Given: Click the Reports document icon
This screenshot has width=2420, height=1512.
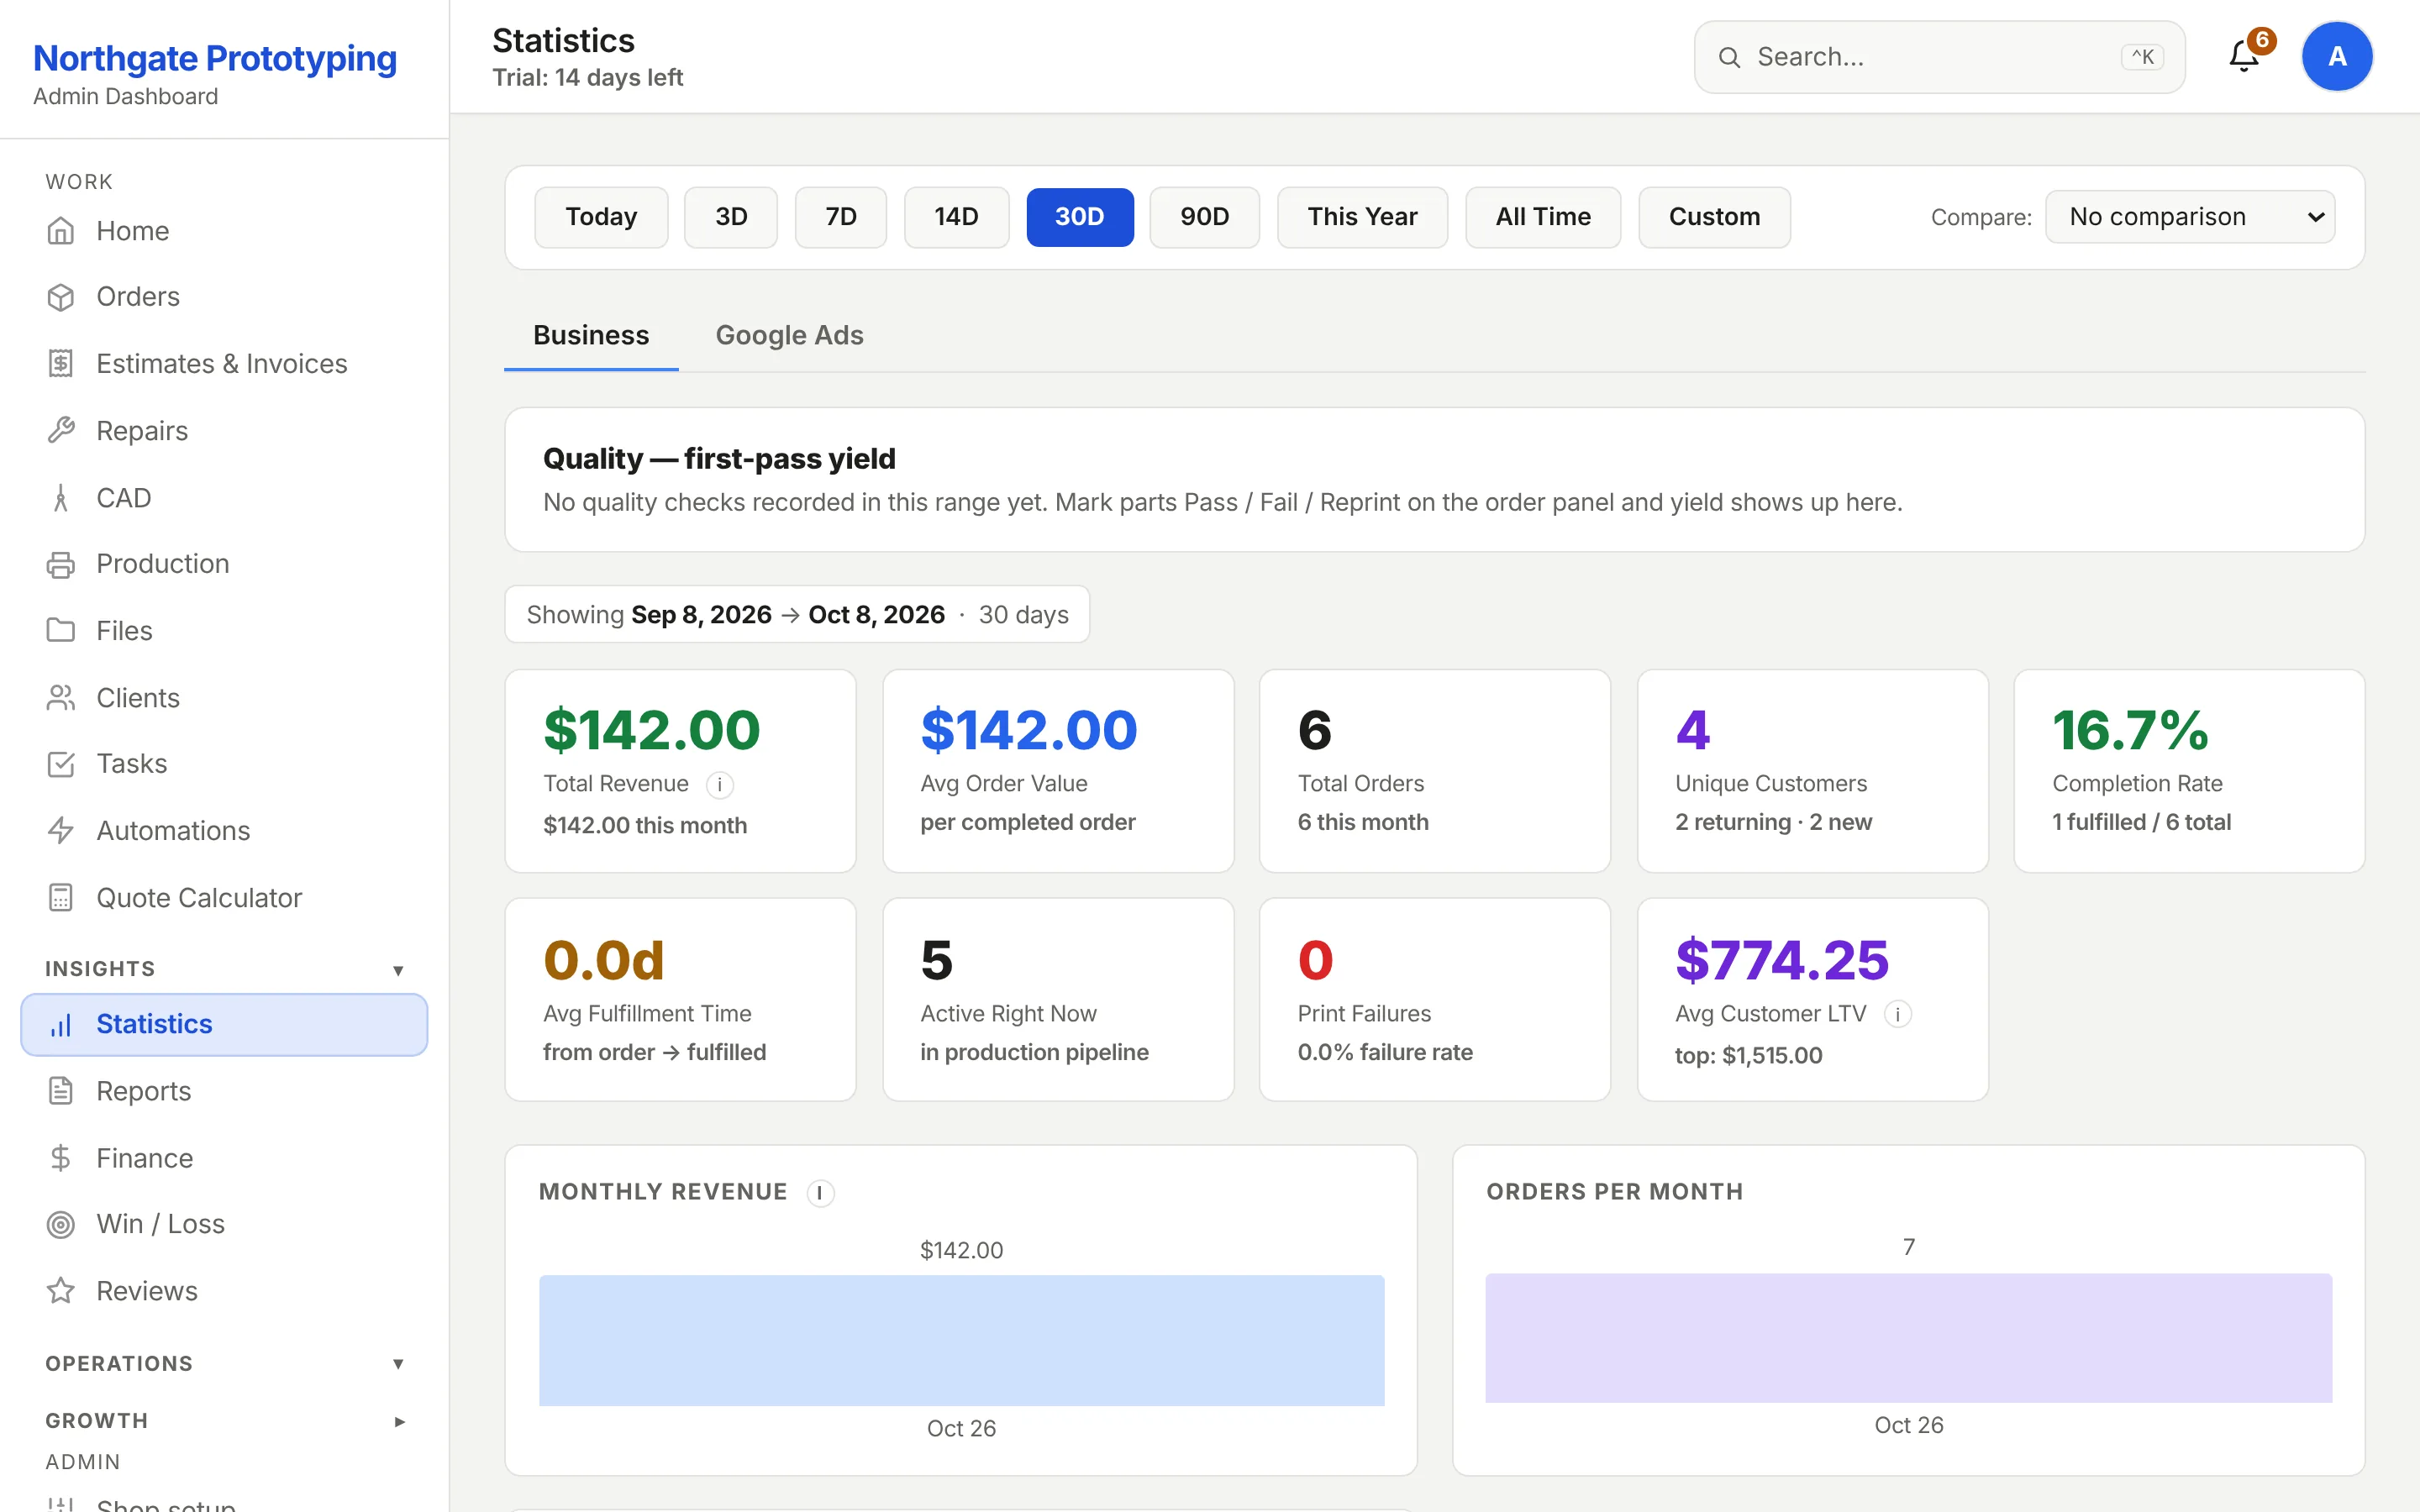Looking at the screenshot, I should (61, 1091).
